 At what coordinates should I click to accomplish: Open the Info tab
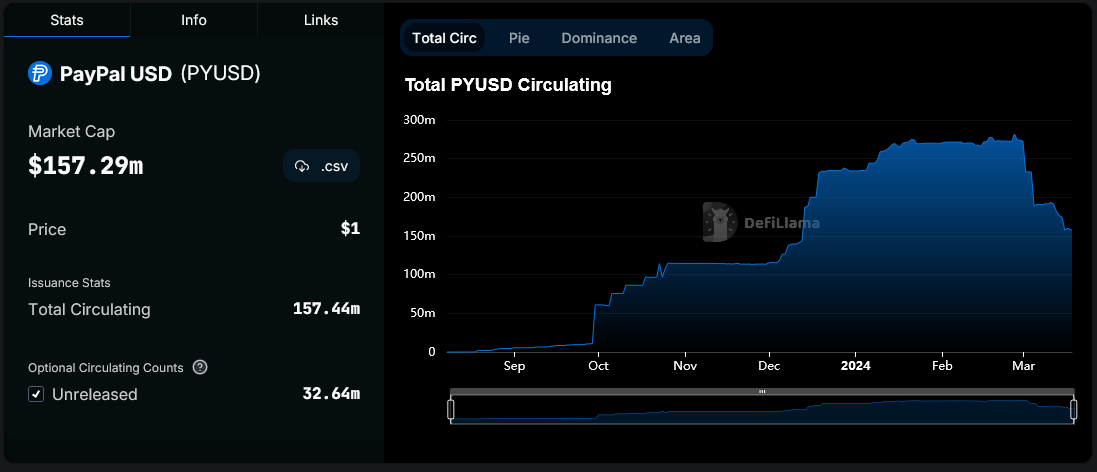194,20
